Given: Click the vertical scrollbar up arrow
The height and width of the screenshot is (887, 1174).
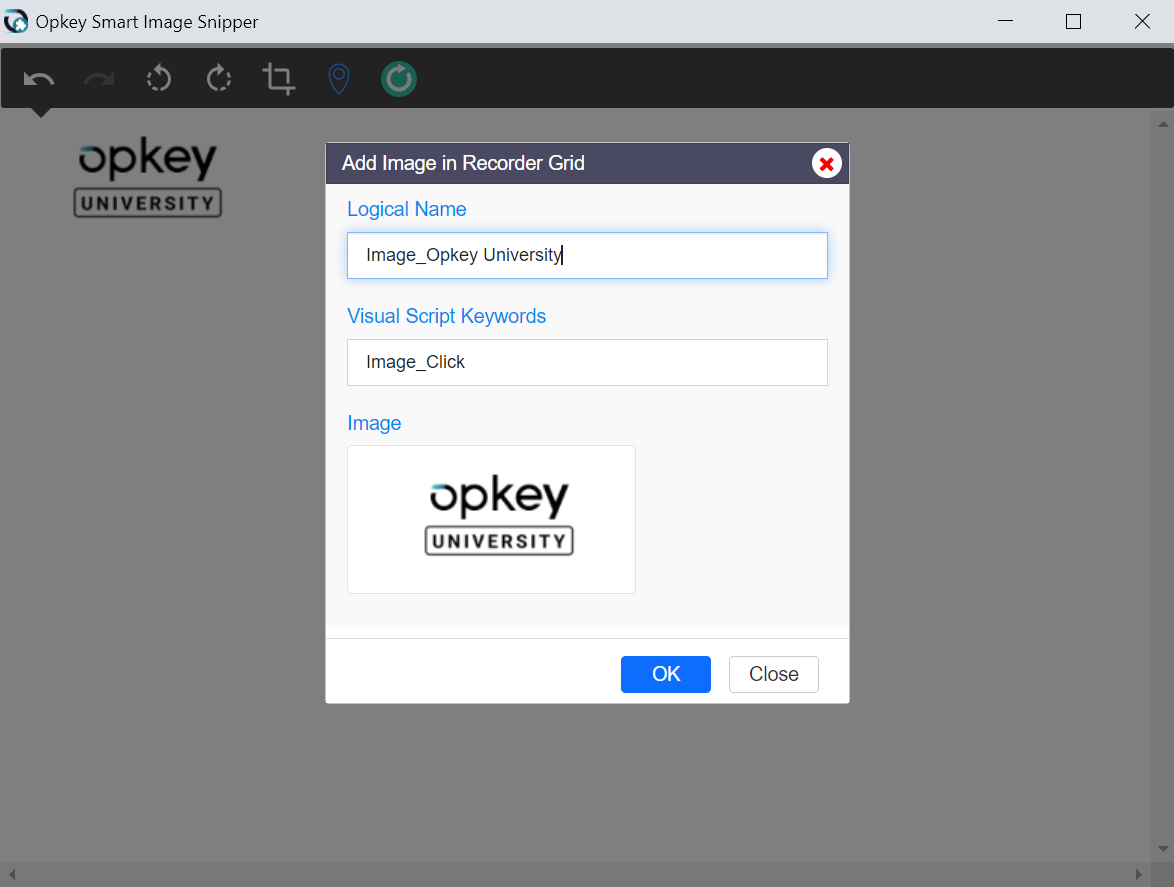Looking at the screenshot, I should click(1163, 124).
